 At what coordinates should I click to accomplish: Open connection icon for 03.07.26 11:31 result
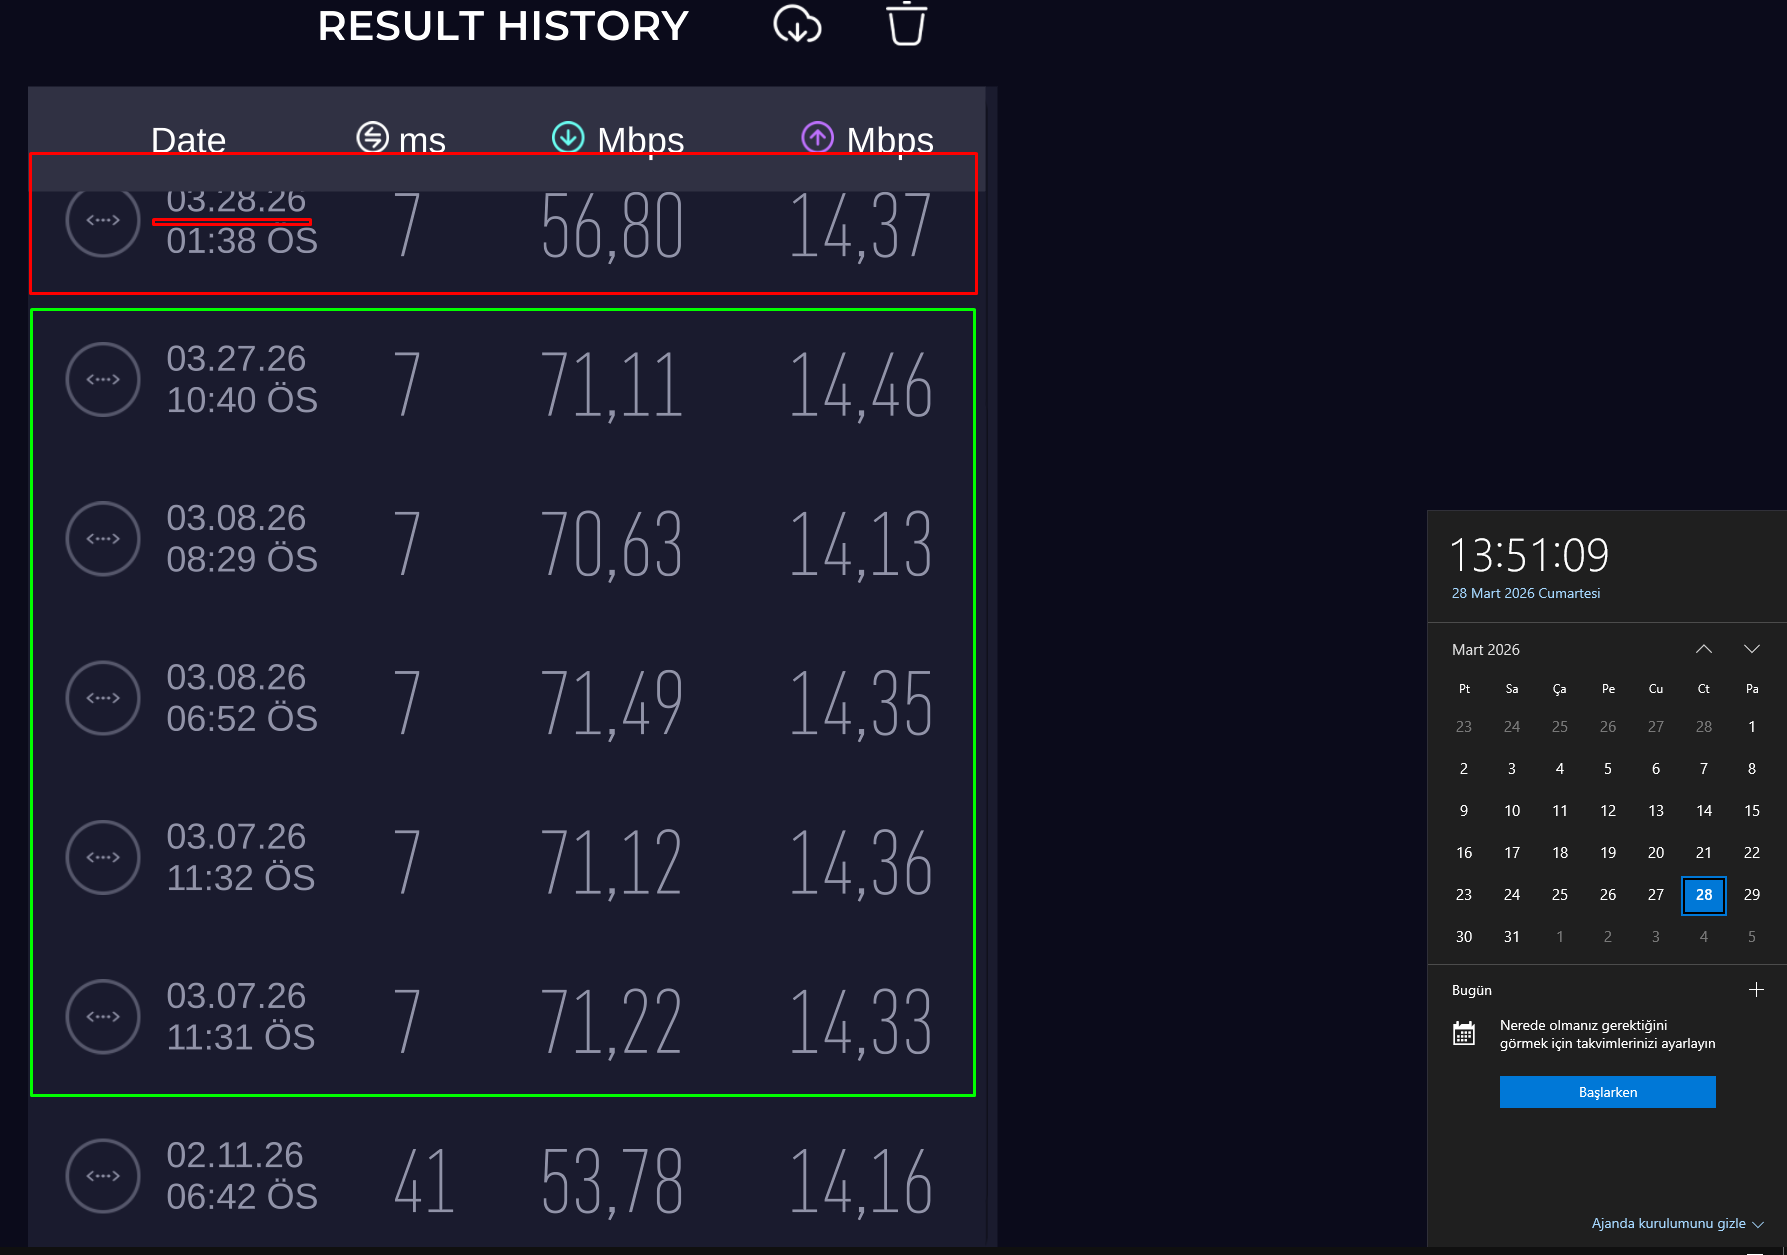(103, 1016)
